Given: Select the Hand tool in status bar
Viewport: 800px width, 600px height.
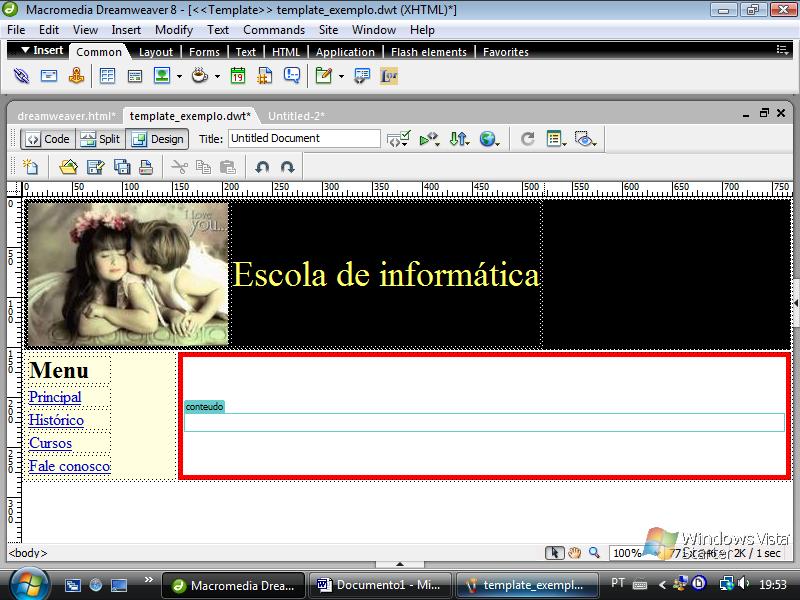Looking at the screenshot, I should (575, 553).
